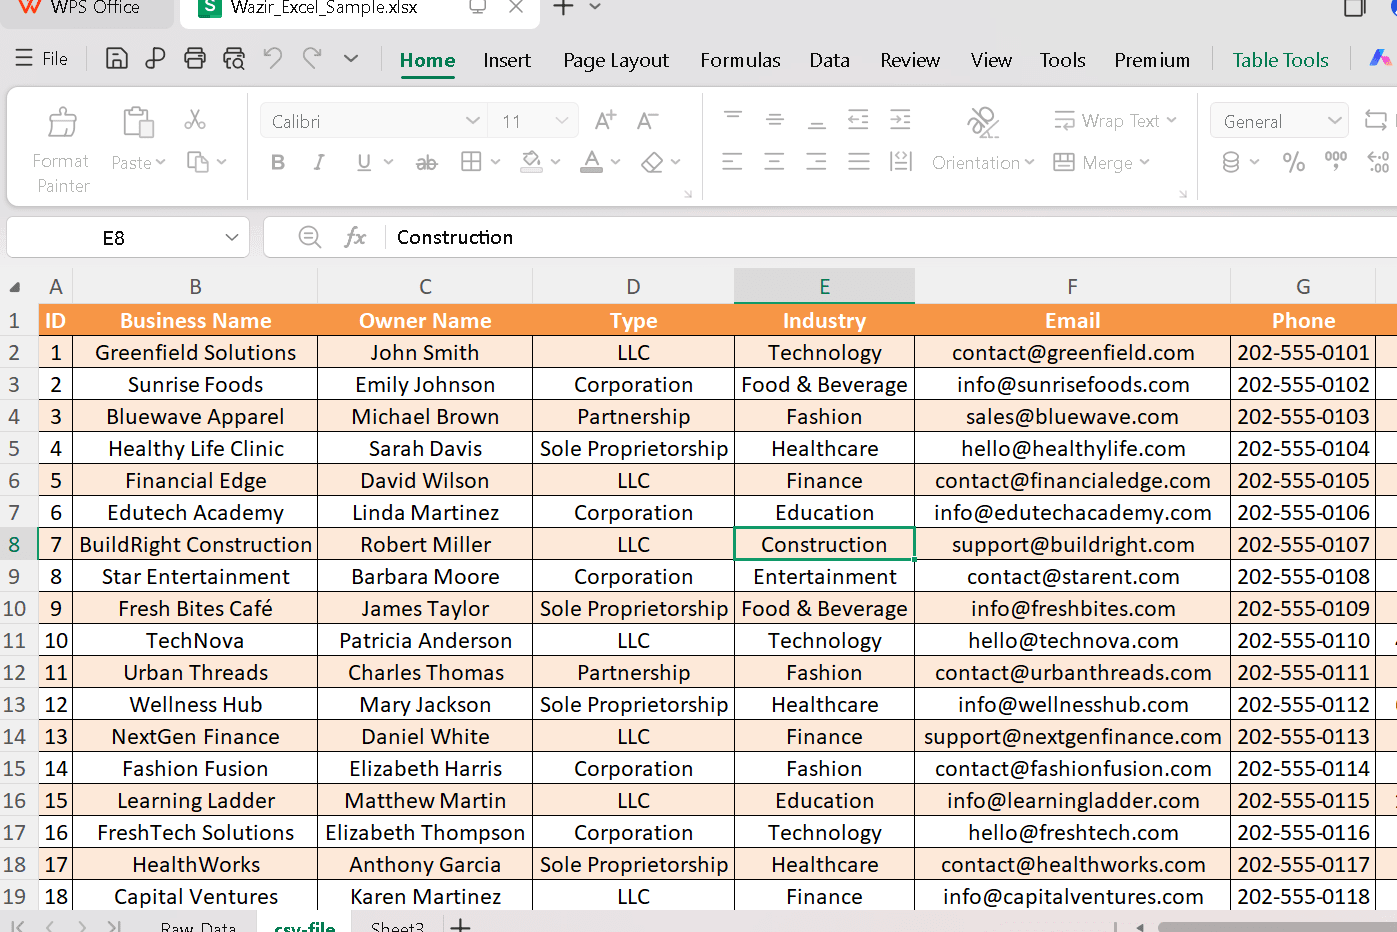The image size is (1397, 932).
Task: Apply font color with underlined A
Action: (592, 162)
